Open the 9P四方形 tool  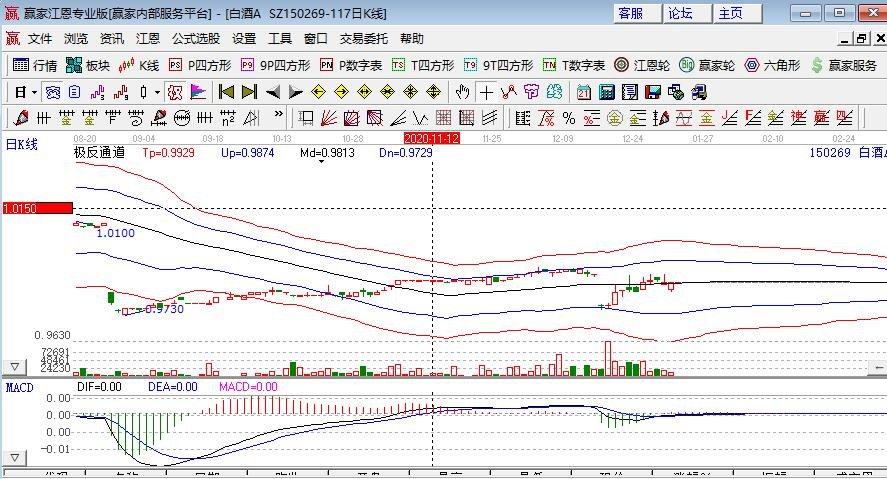click(275, 66)
